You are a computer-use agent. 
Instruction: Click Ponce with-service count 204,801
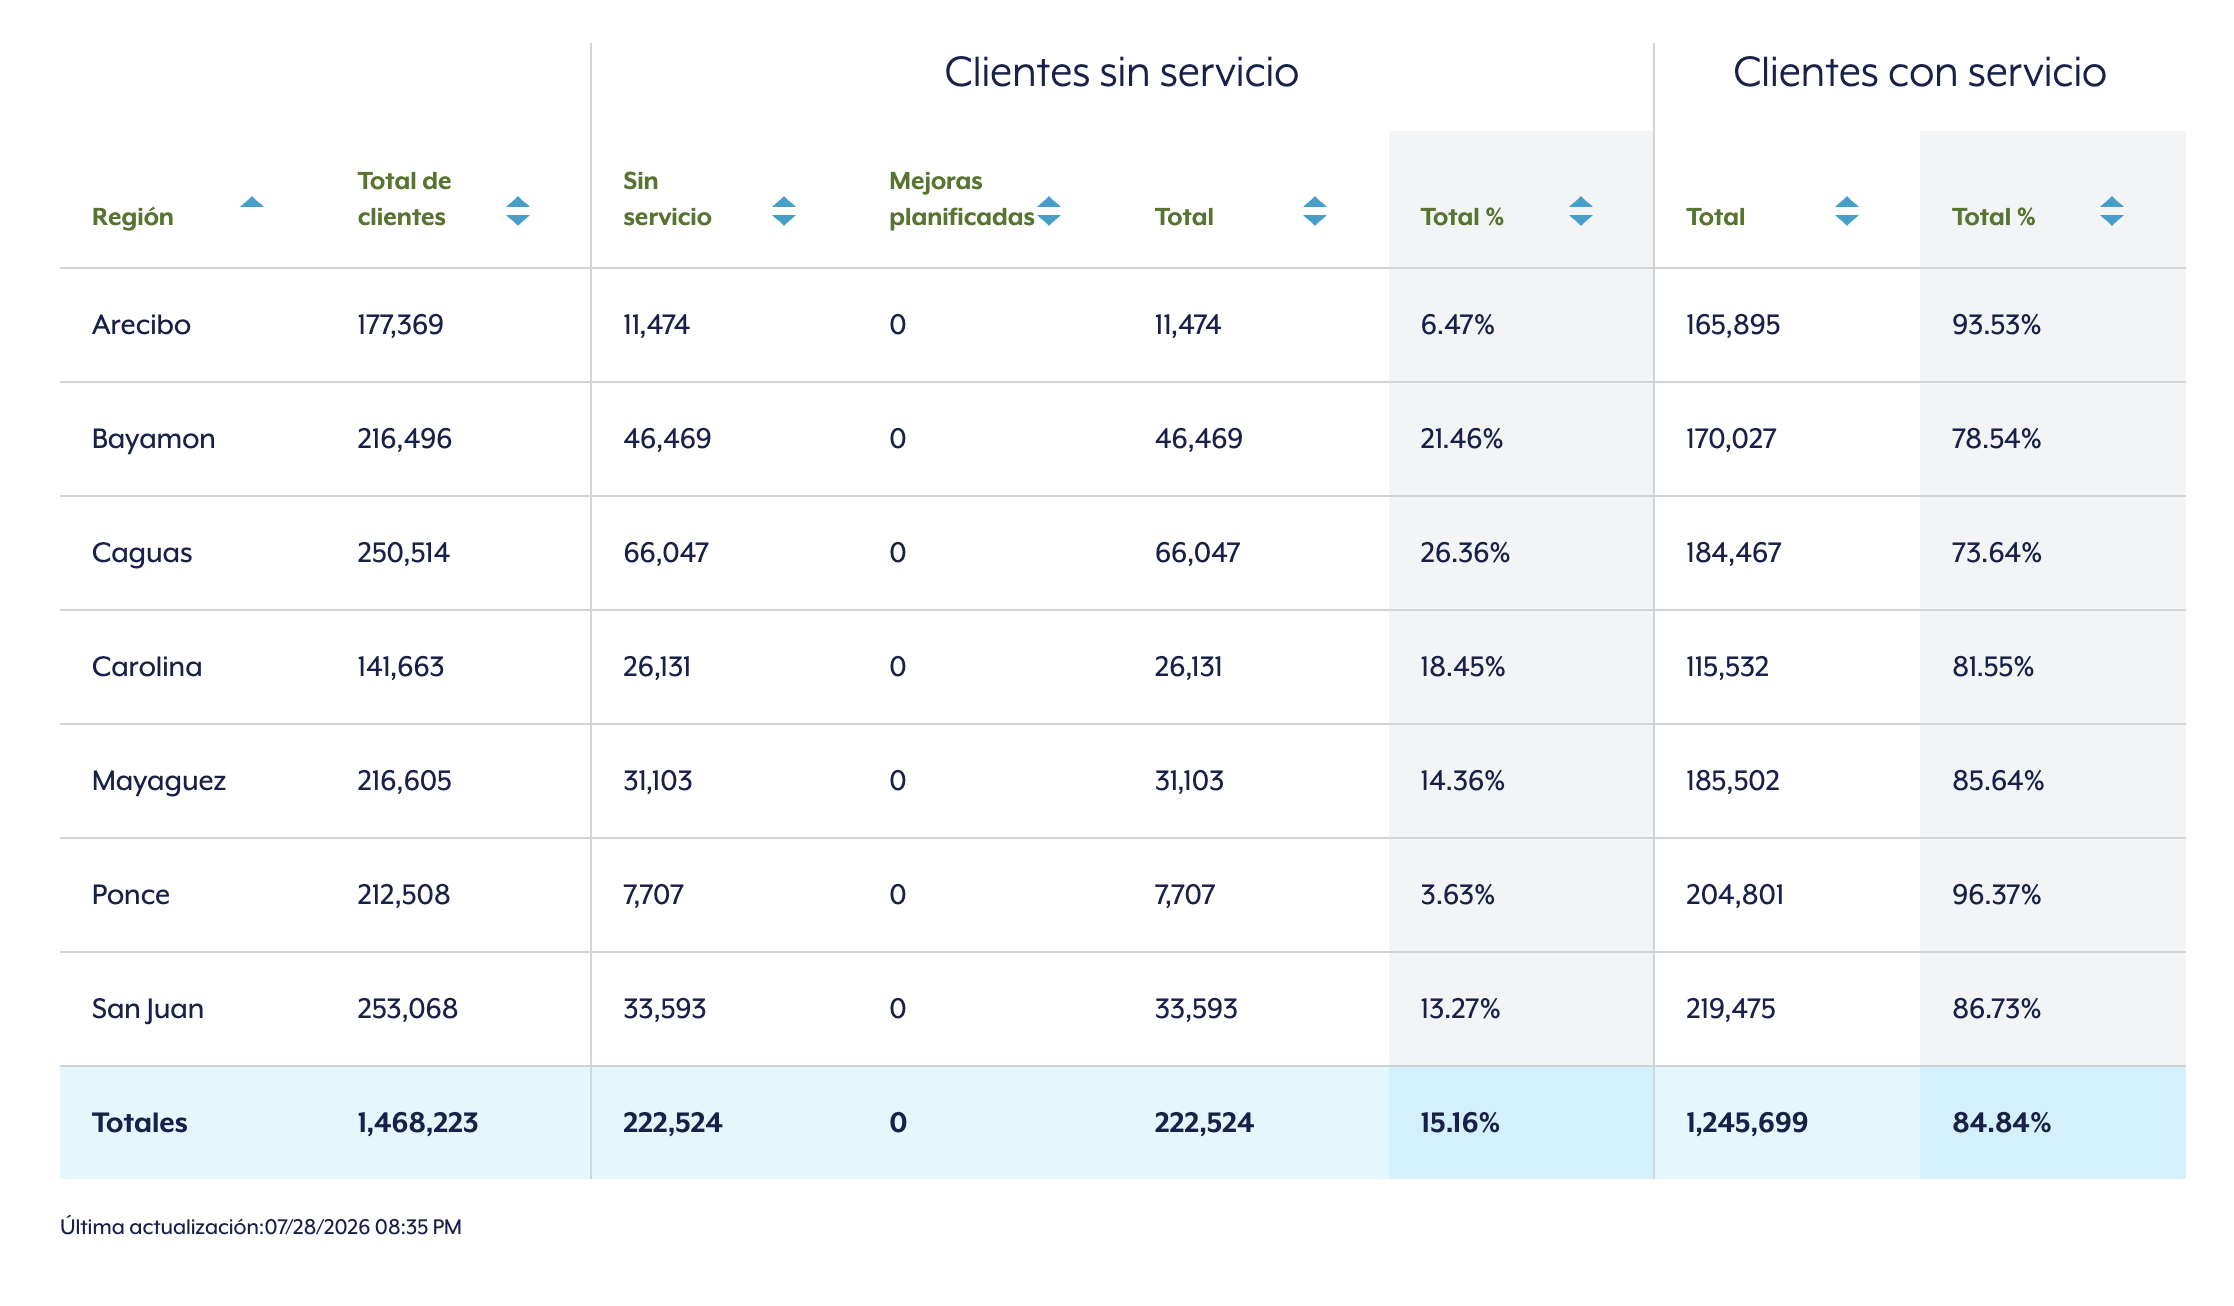point(1735,895)
